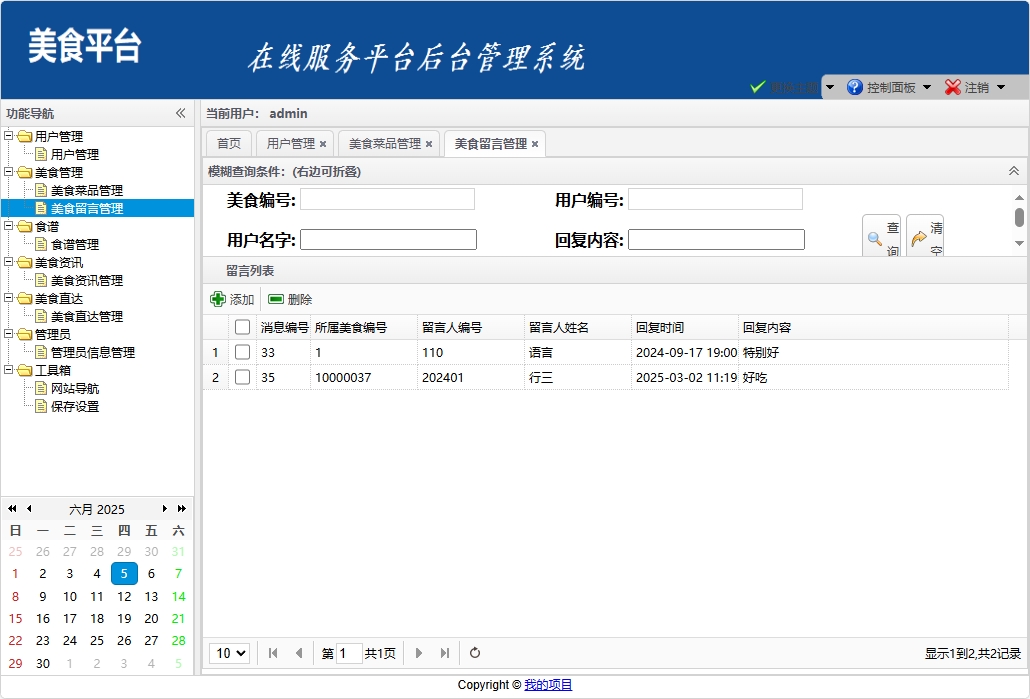
Task: Open the 用户管理 tab
Action: pyautogui.click(x=290, y=143)
